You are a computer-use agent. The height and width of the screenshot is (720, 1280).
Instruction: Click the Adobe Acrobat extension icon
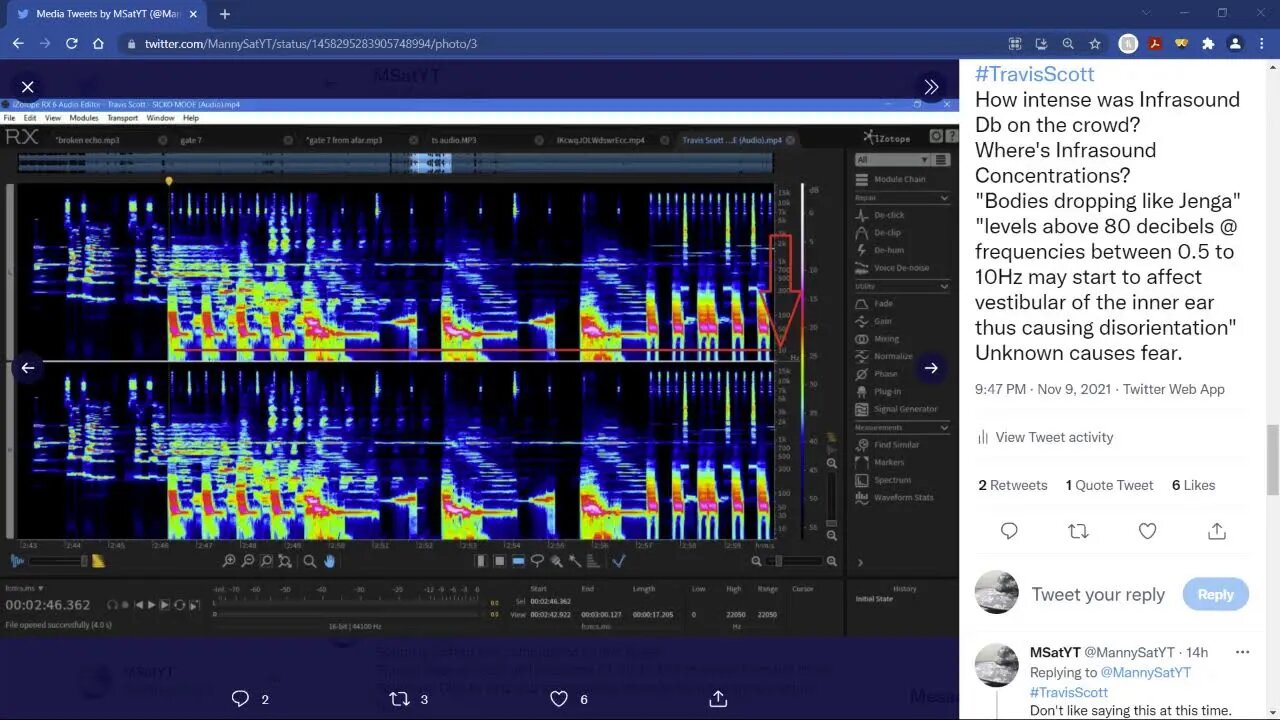(1155, 44)
